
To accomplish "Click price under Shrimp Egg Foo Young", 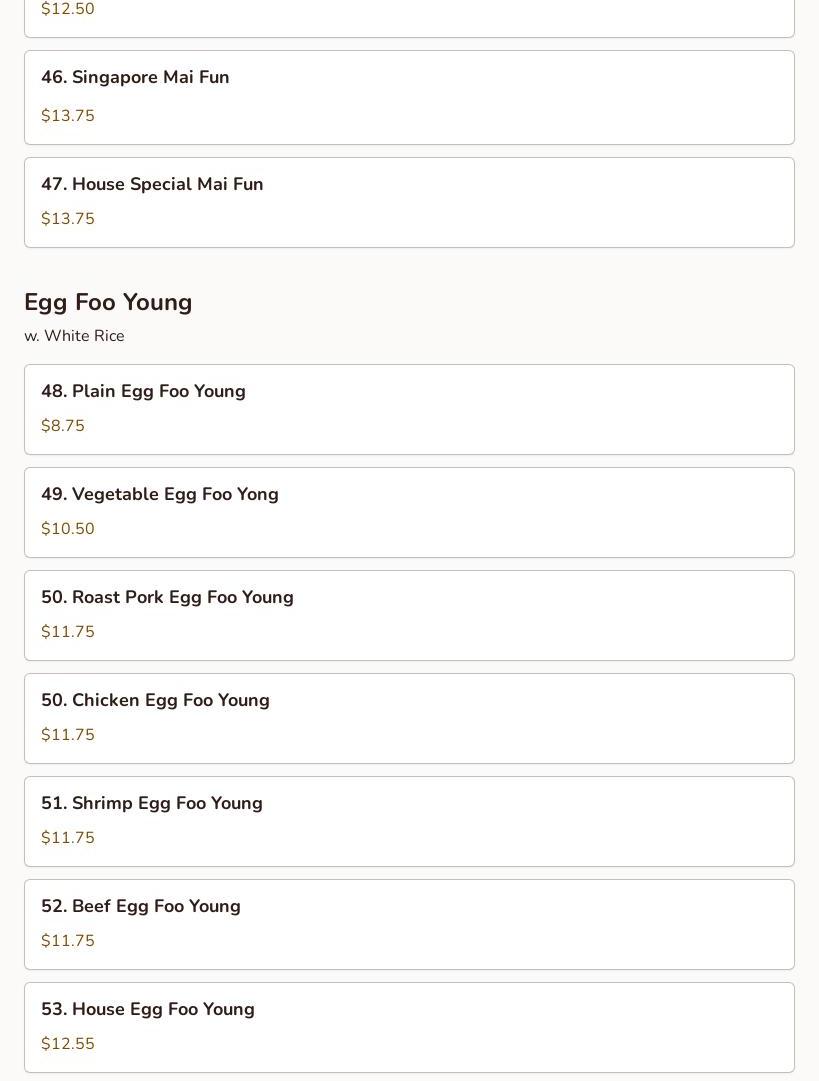I will tap(68, 838).
